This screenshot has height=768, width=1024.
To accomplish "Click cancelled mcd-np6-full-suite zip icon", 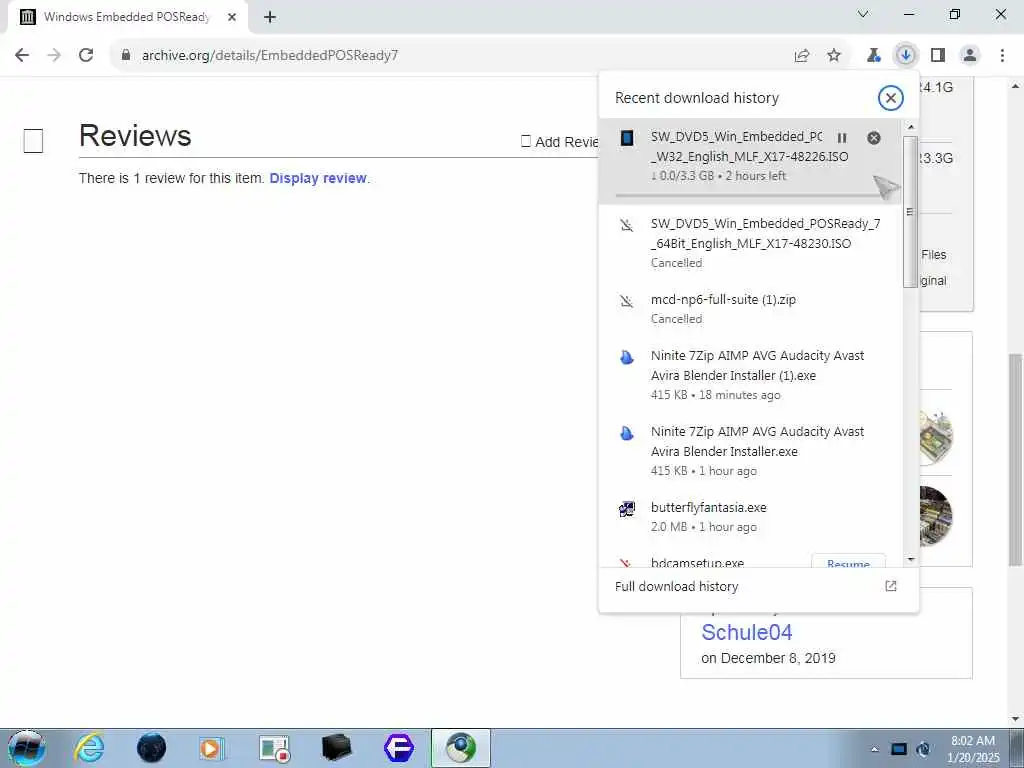I will coord(627,301).
